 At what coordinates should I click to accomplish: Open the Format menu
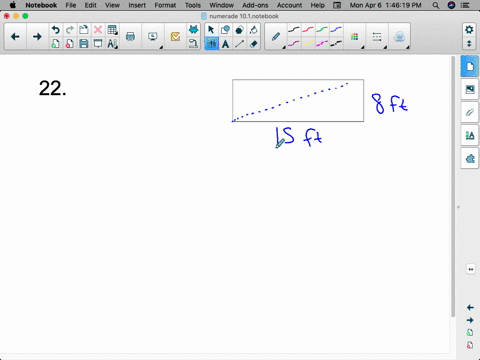pyautogui.click(x=165, y=5)
